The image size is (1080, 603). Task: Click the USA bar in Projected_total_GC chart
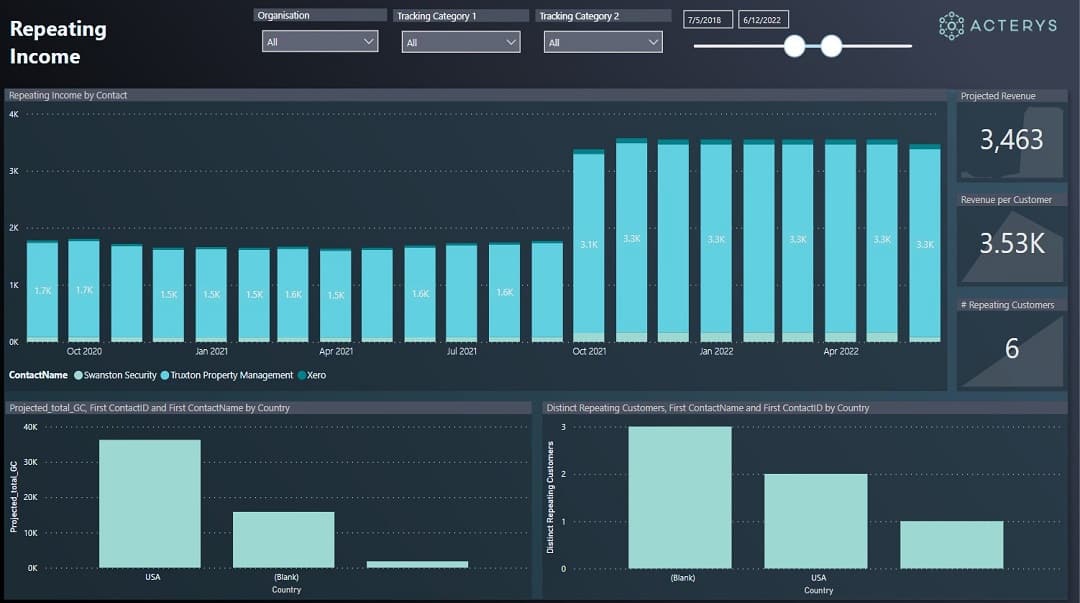(x=150, y=503)
